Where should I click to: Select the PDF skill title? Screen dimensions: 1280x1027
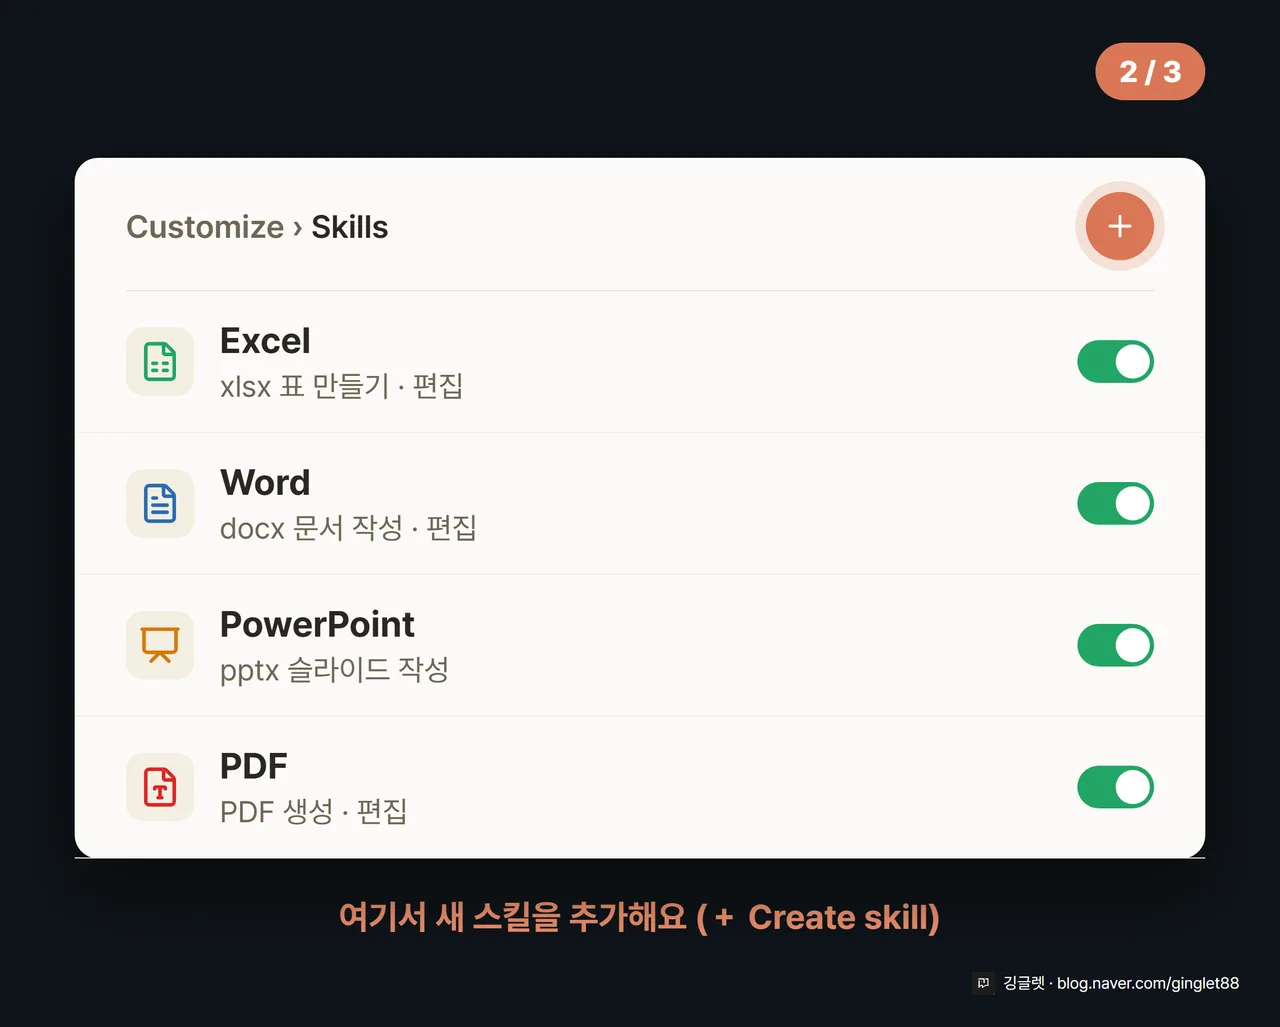(253, 767)
